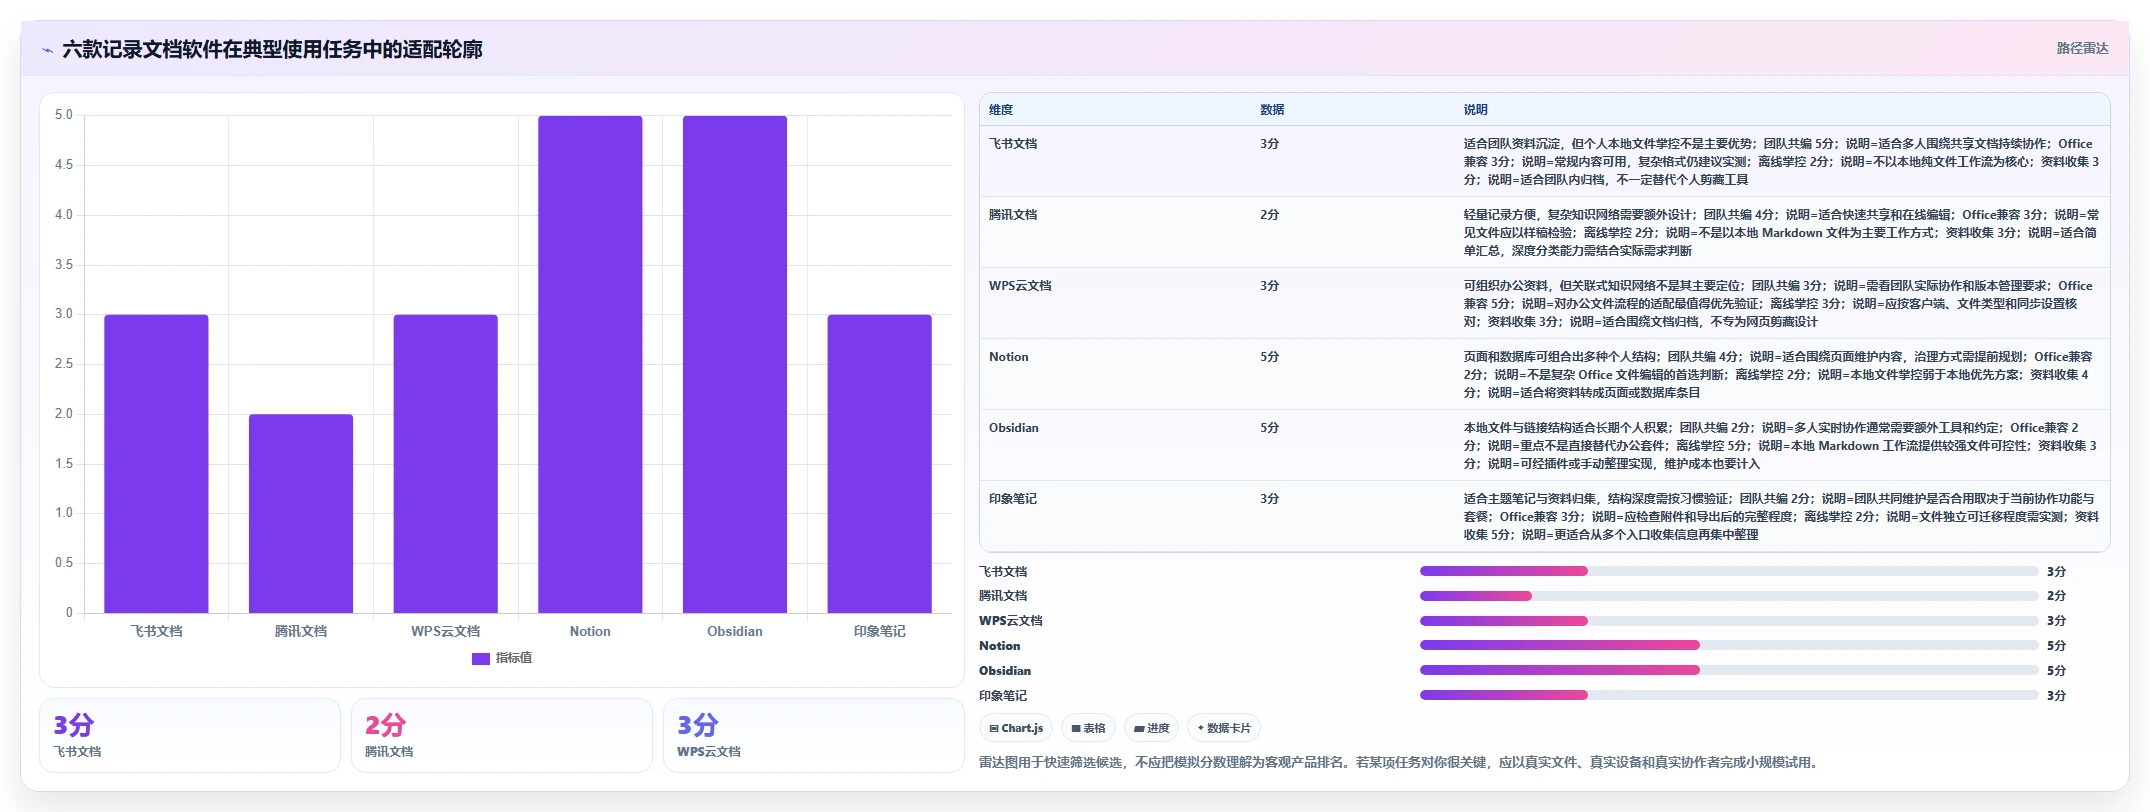2150x812 pixels.
Task: Click the Notion progress bar
Action: coord(1729,646)
